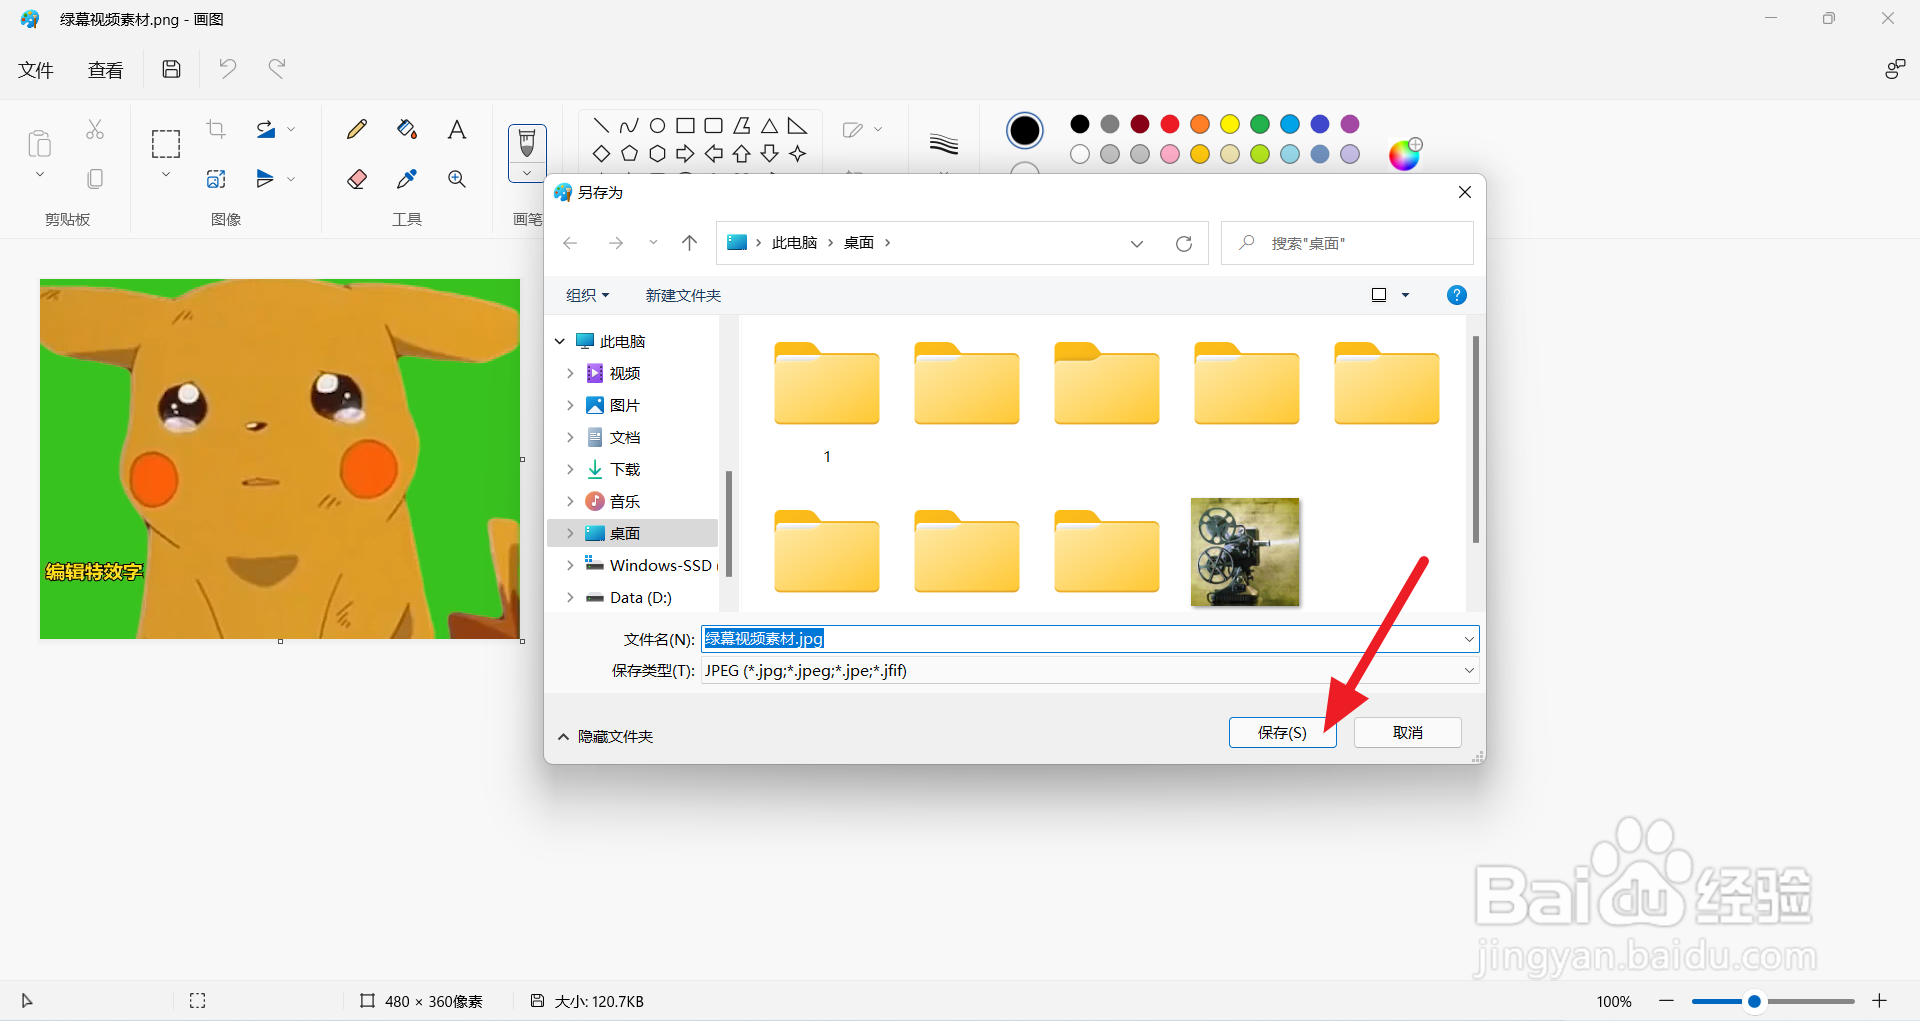Click the Crop image icon
Viewport: 1920px width, 1021px height.
pos(216,129)
